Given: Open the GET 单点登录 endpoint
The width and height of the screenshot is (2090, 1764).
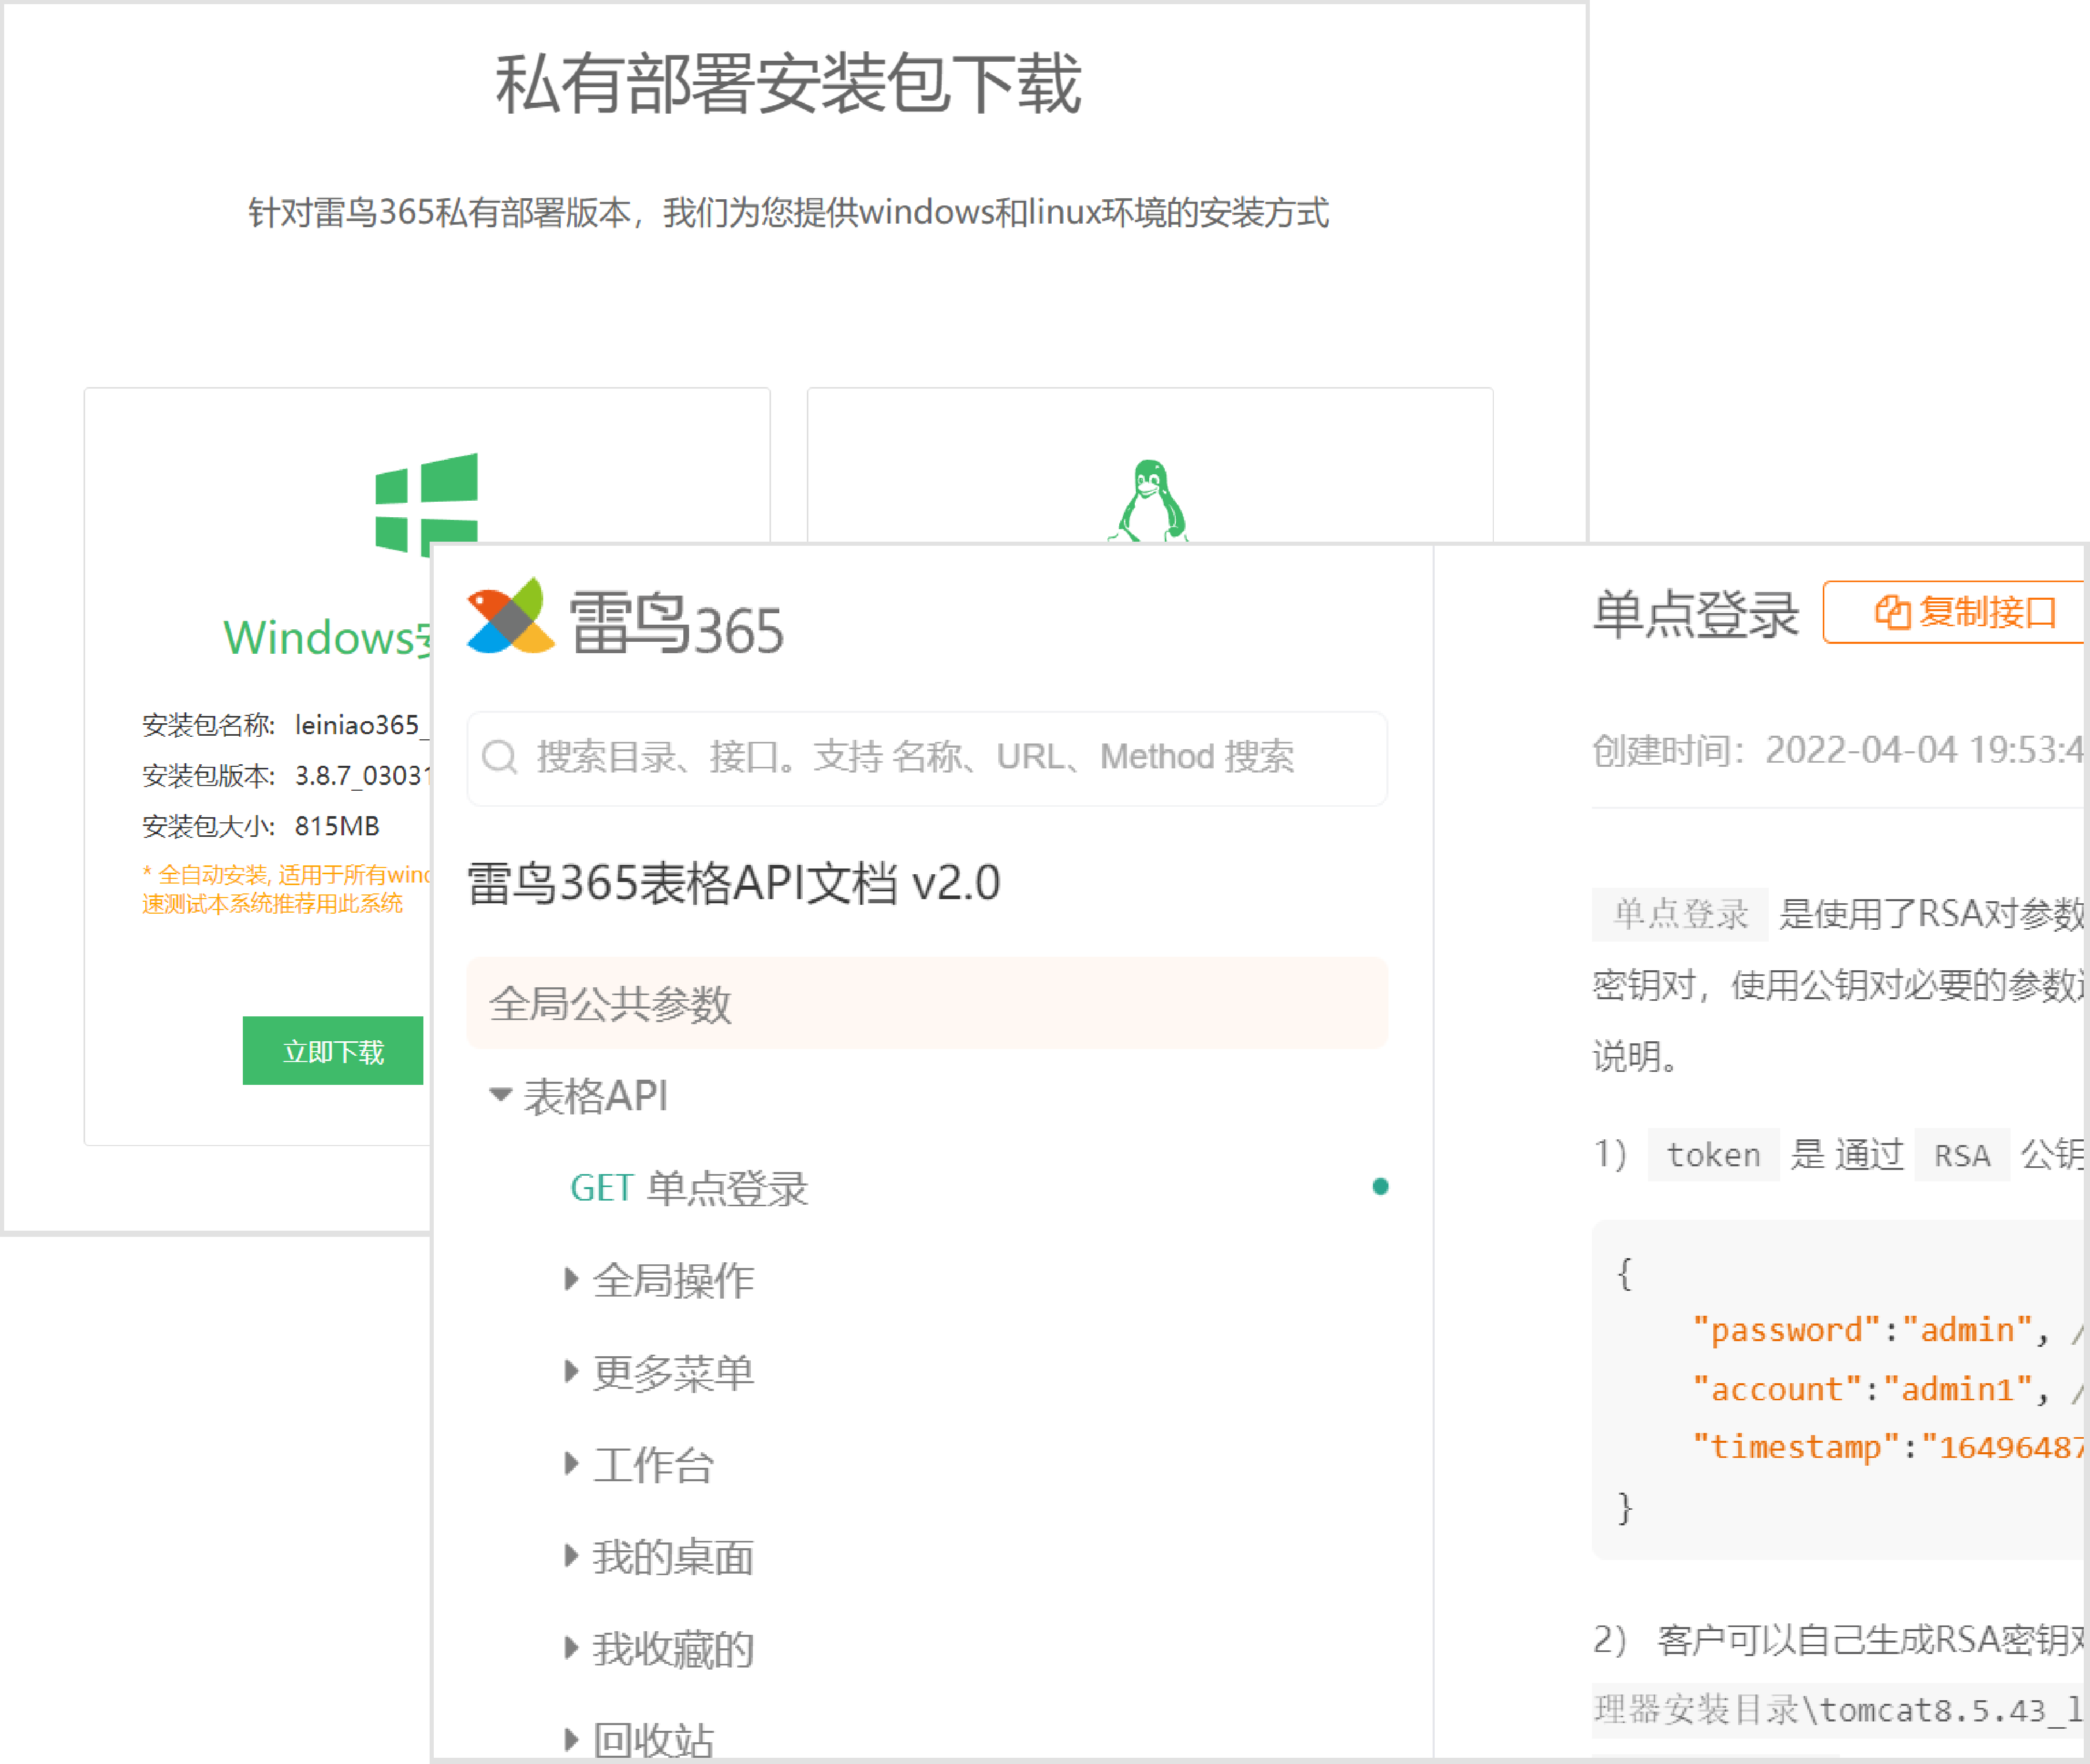Looking at the screenshot, I should (x=689, y=1188).
